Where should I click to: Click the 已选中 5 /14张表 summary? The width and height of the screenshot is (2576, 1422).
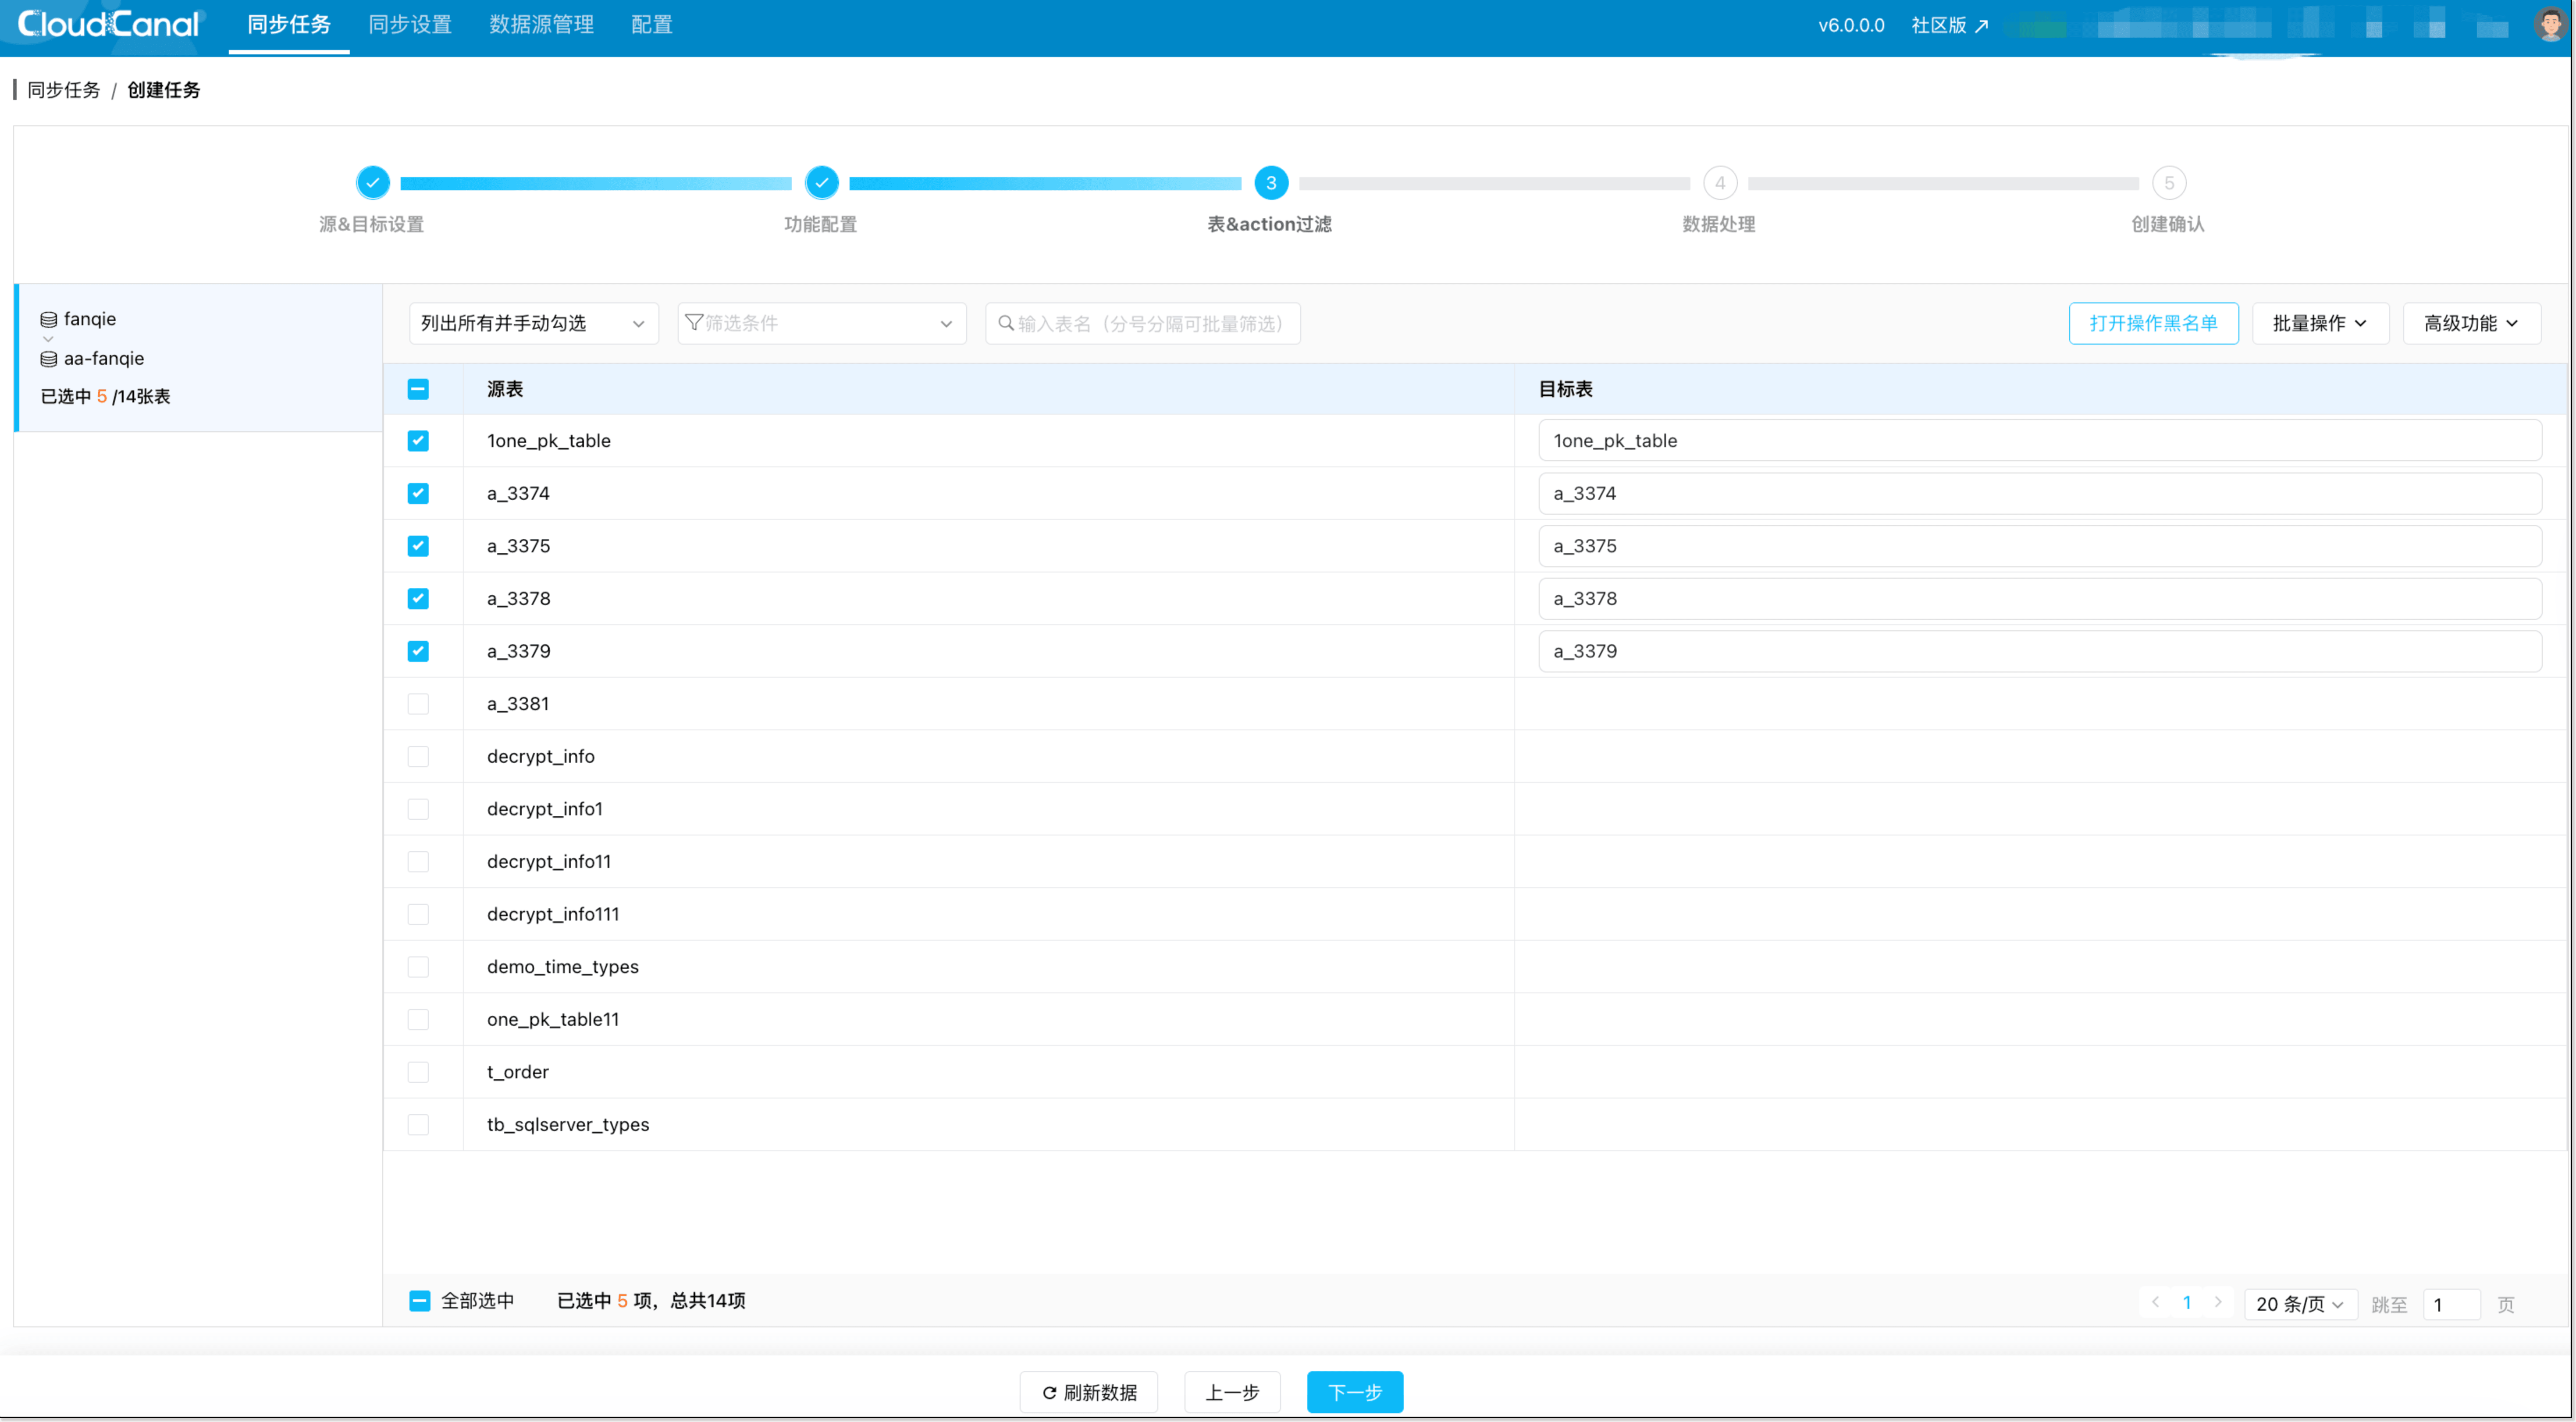(x=106, y=397)
